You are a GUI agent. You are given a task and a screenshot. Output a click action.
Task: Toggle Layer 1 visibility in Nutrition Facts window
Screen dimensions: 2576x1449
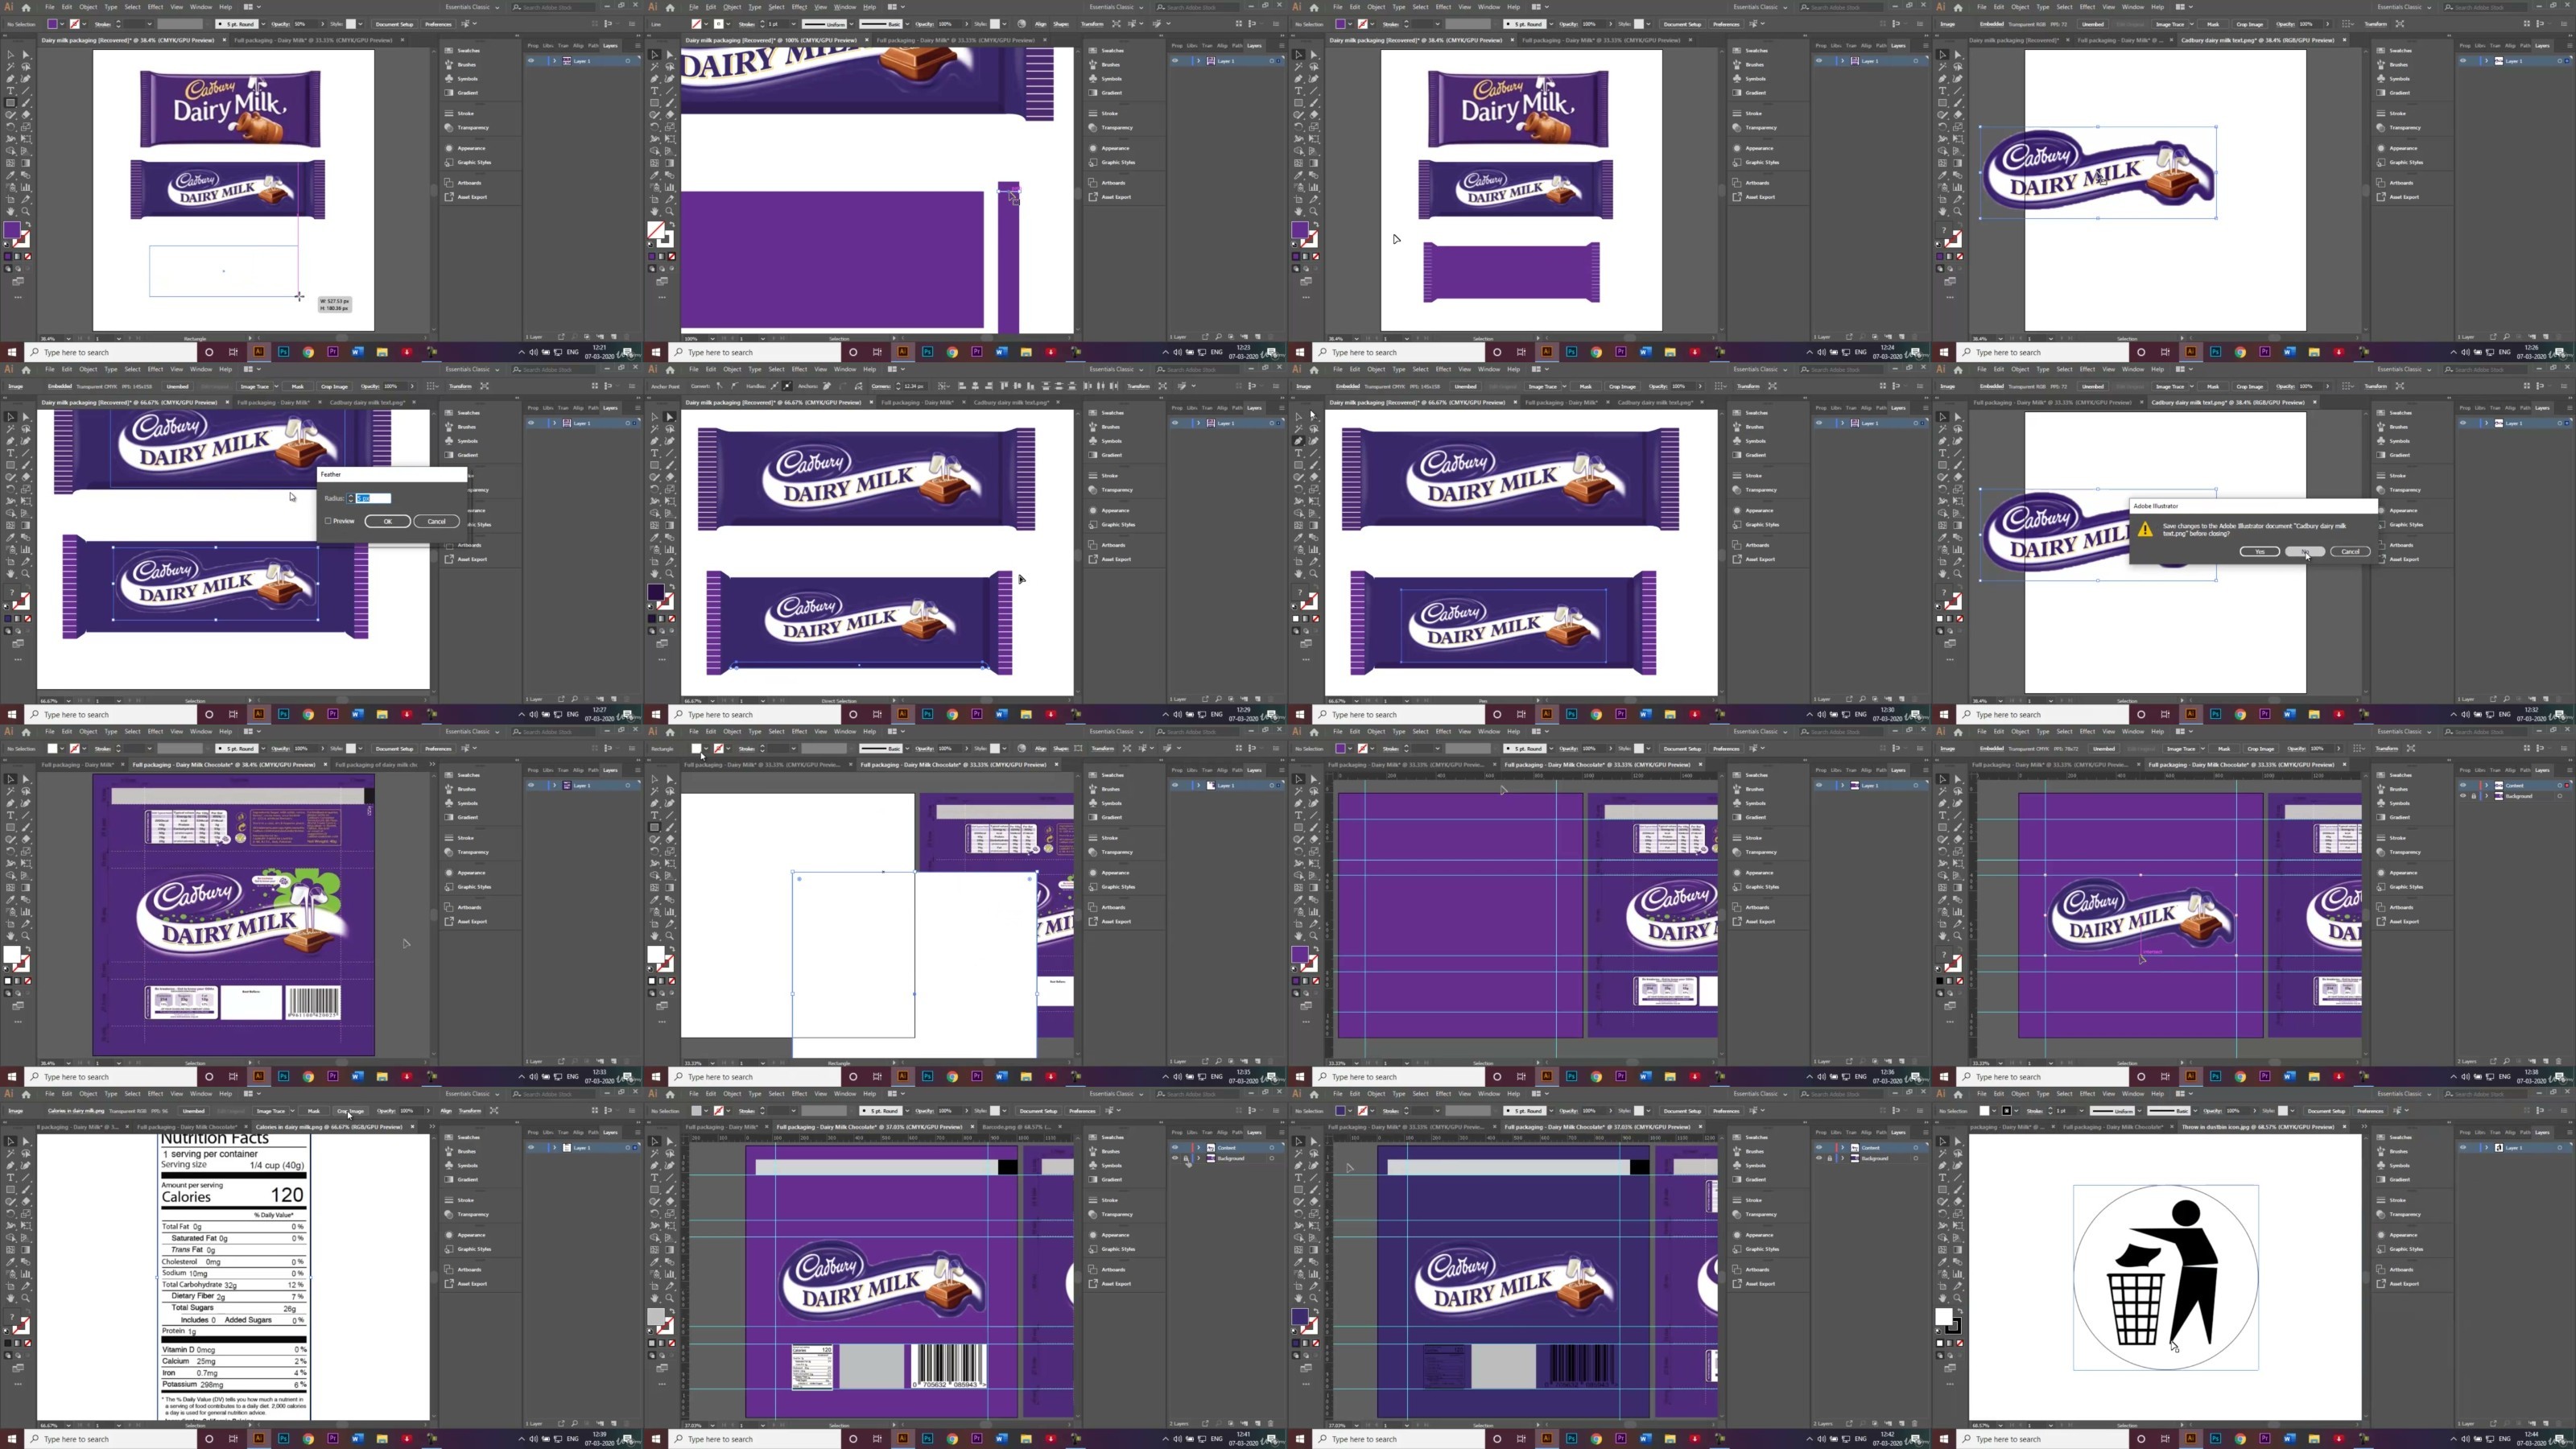click(531, 1147)
